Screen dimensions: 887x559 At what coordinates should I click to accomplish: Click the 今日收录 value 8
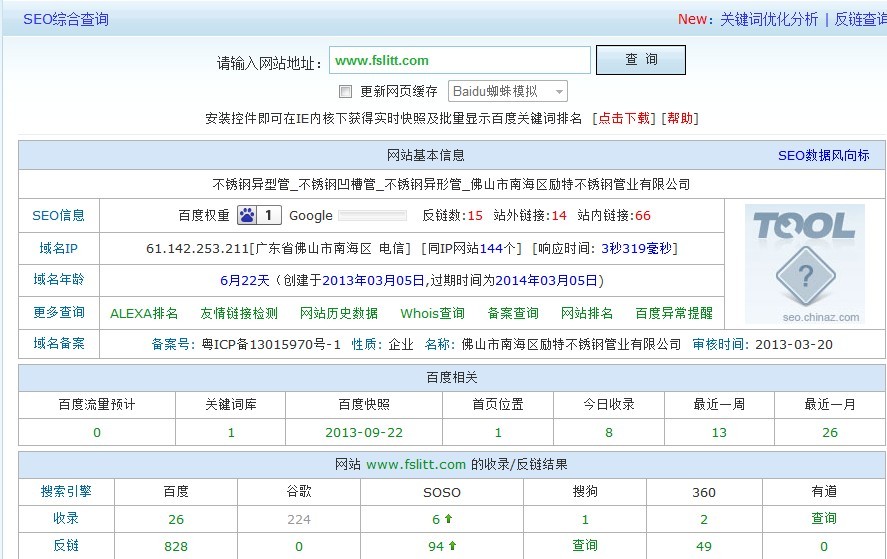pos(609,433)
